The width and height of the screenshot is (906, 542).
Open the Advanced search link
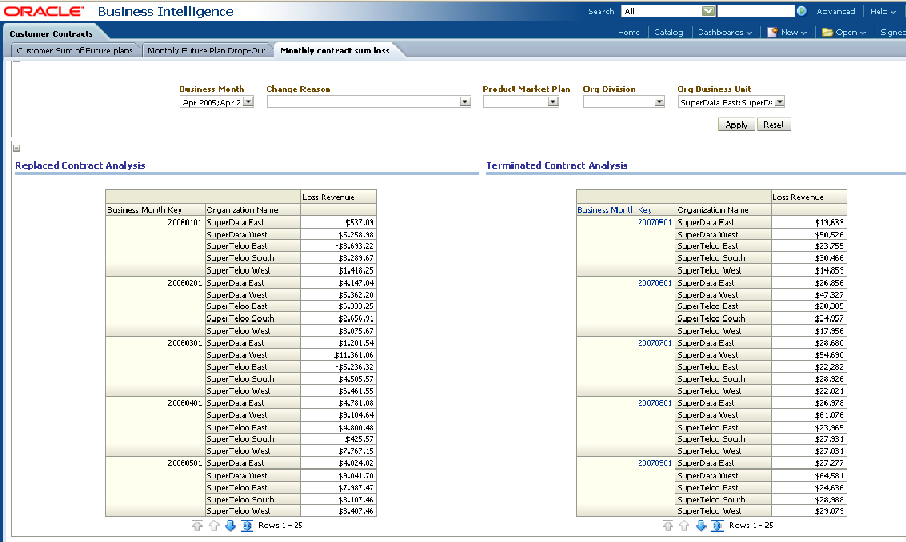[836, 11]
